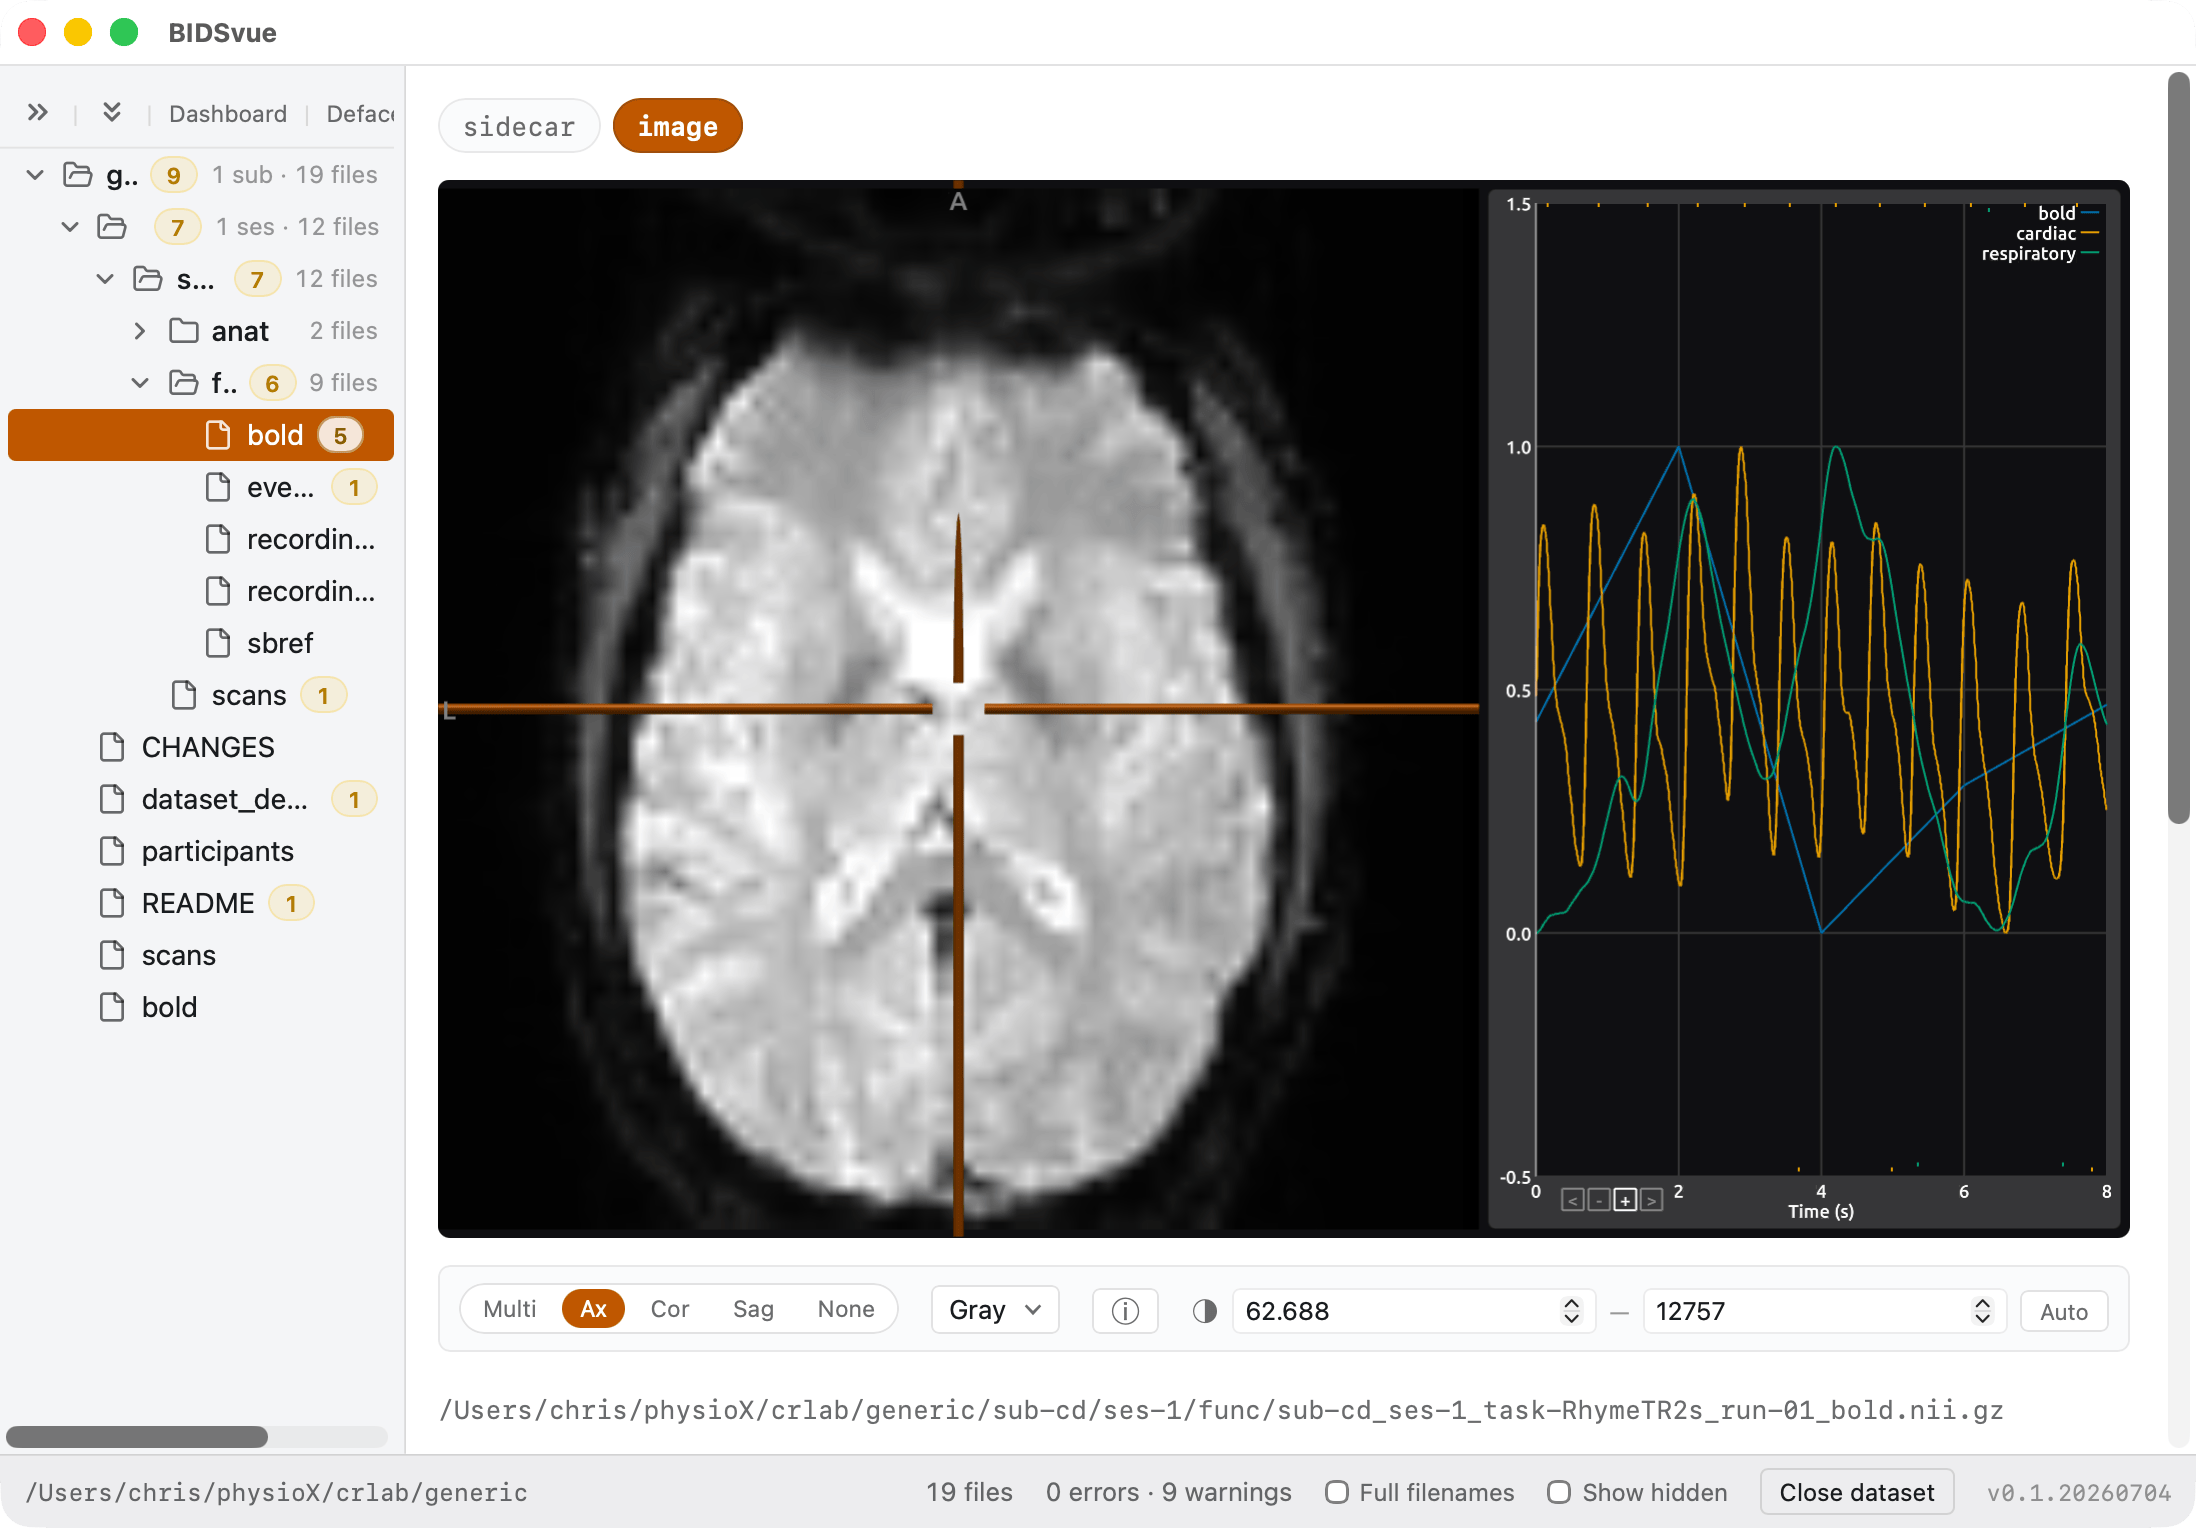2196x1528 pixels.
Task: Select the image tab
Action: pyautogui.click(x=678, y=126)
